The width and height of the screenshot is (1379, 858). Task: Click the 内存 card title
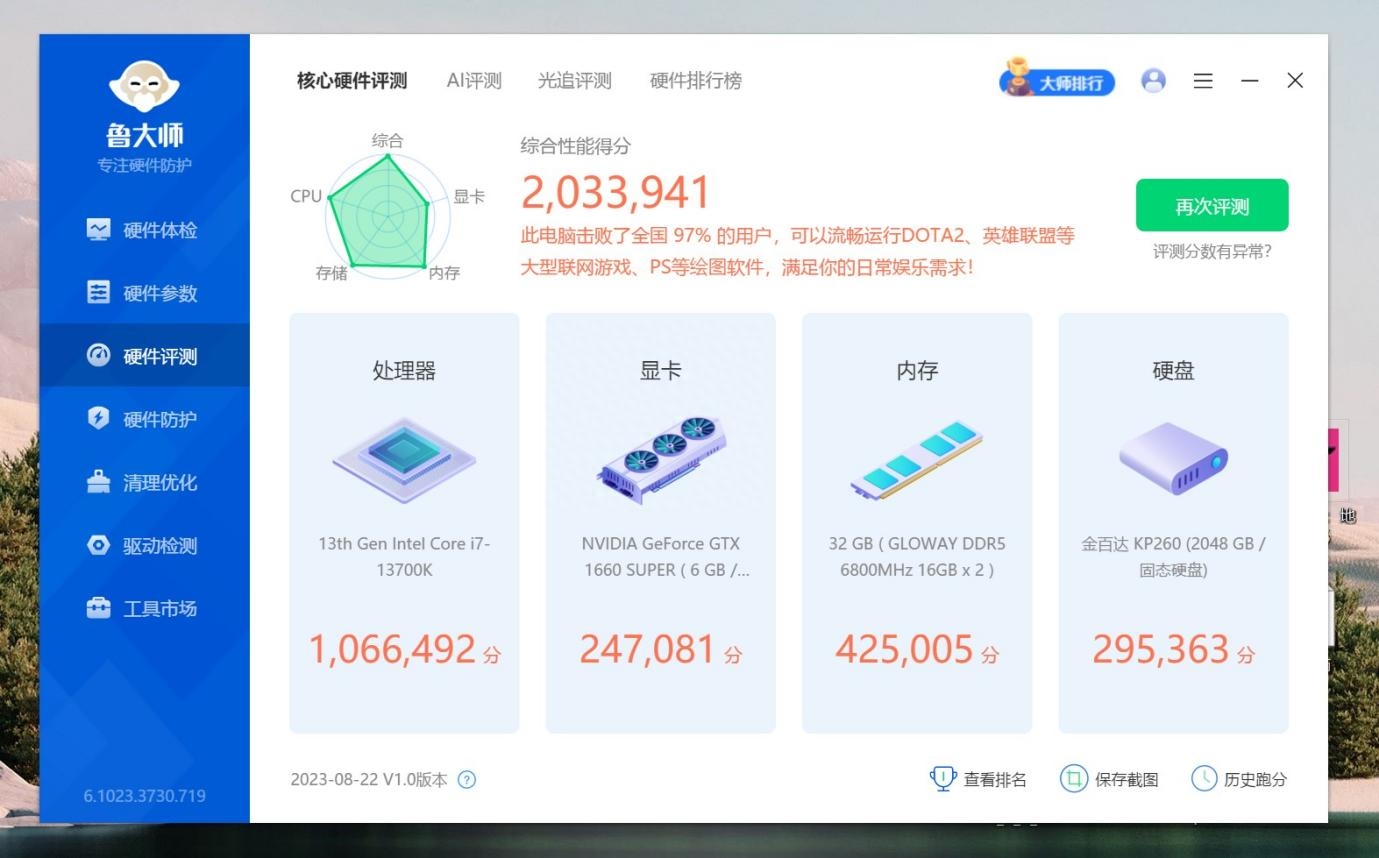point(917,371)
